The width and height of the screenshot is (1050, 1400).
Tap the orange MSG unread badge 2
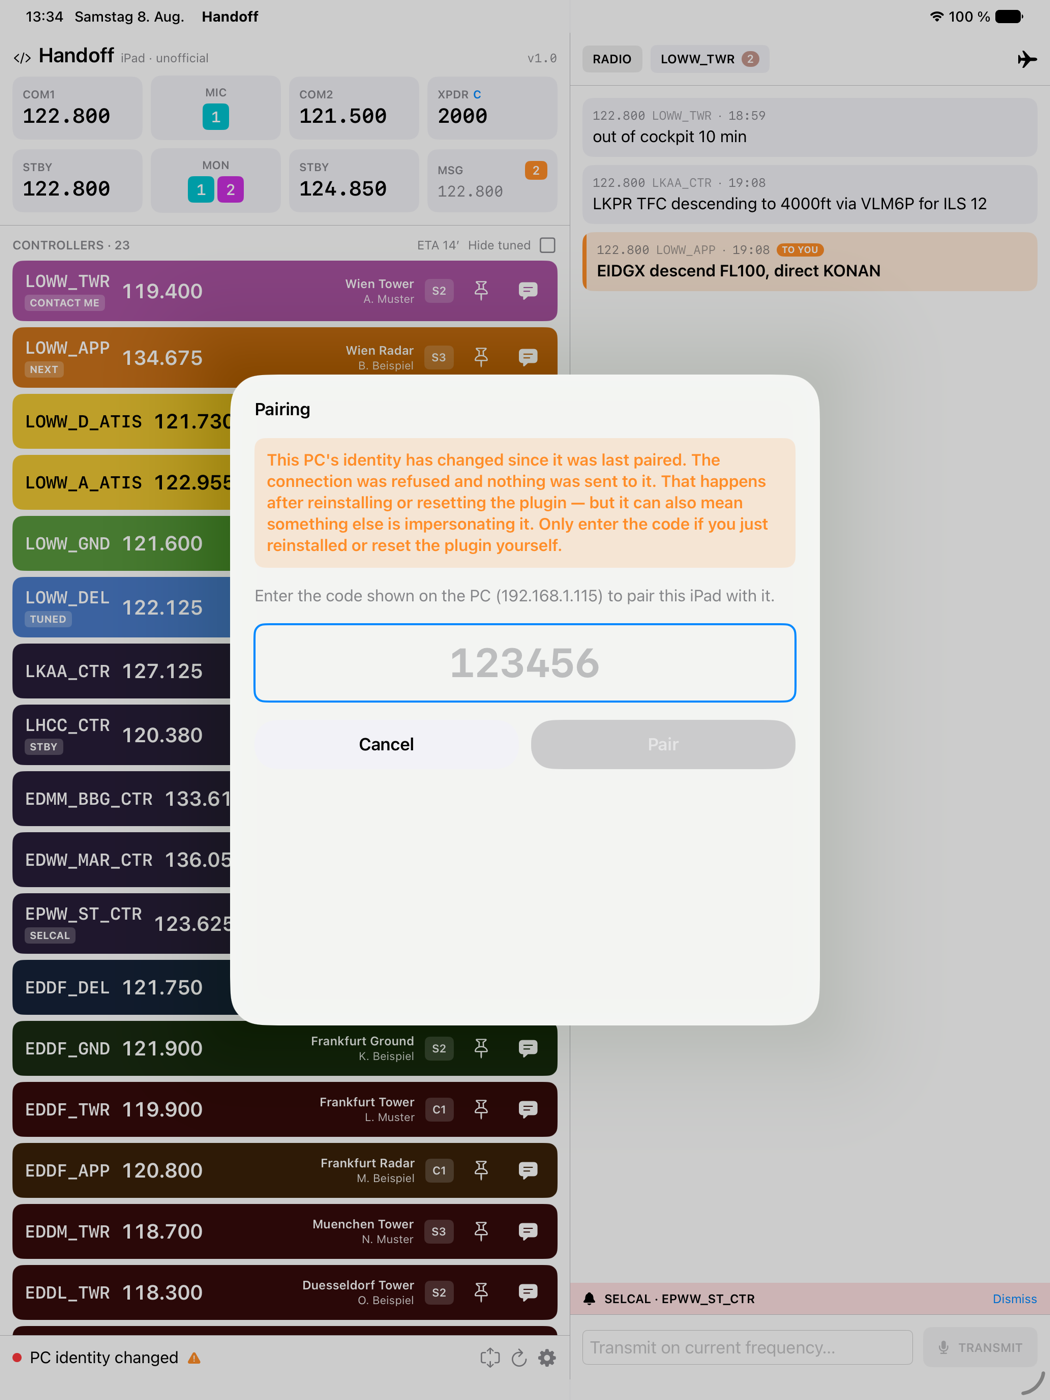(x=536, y=170)
